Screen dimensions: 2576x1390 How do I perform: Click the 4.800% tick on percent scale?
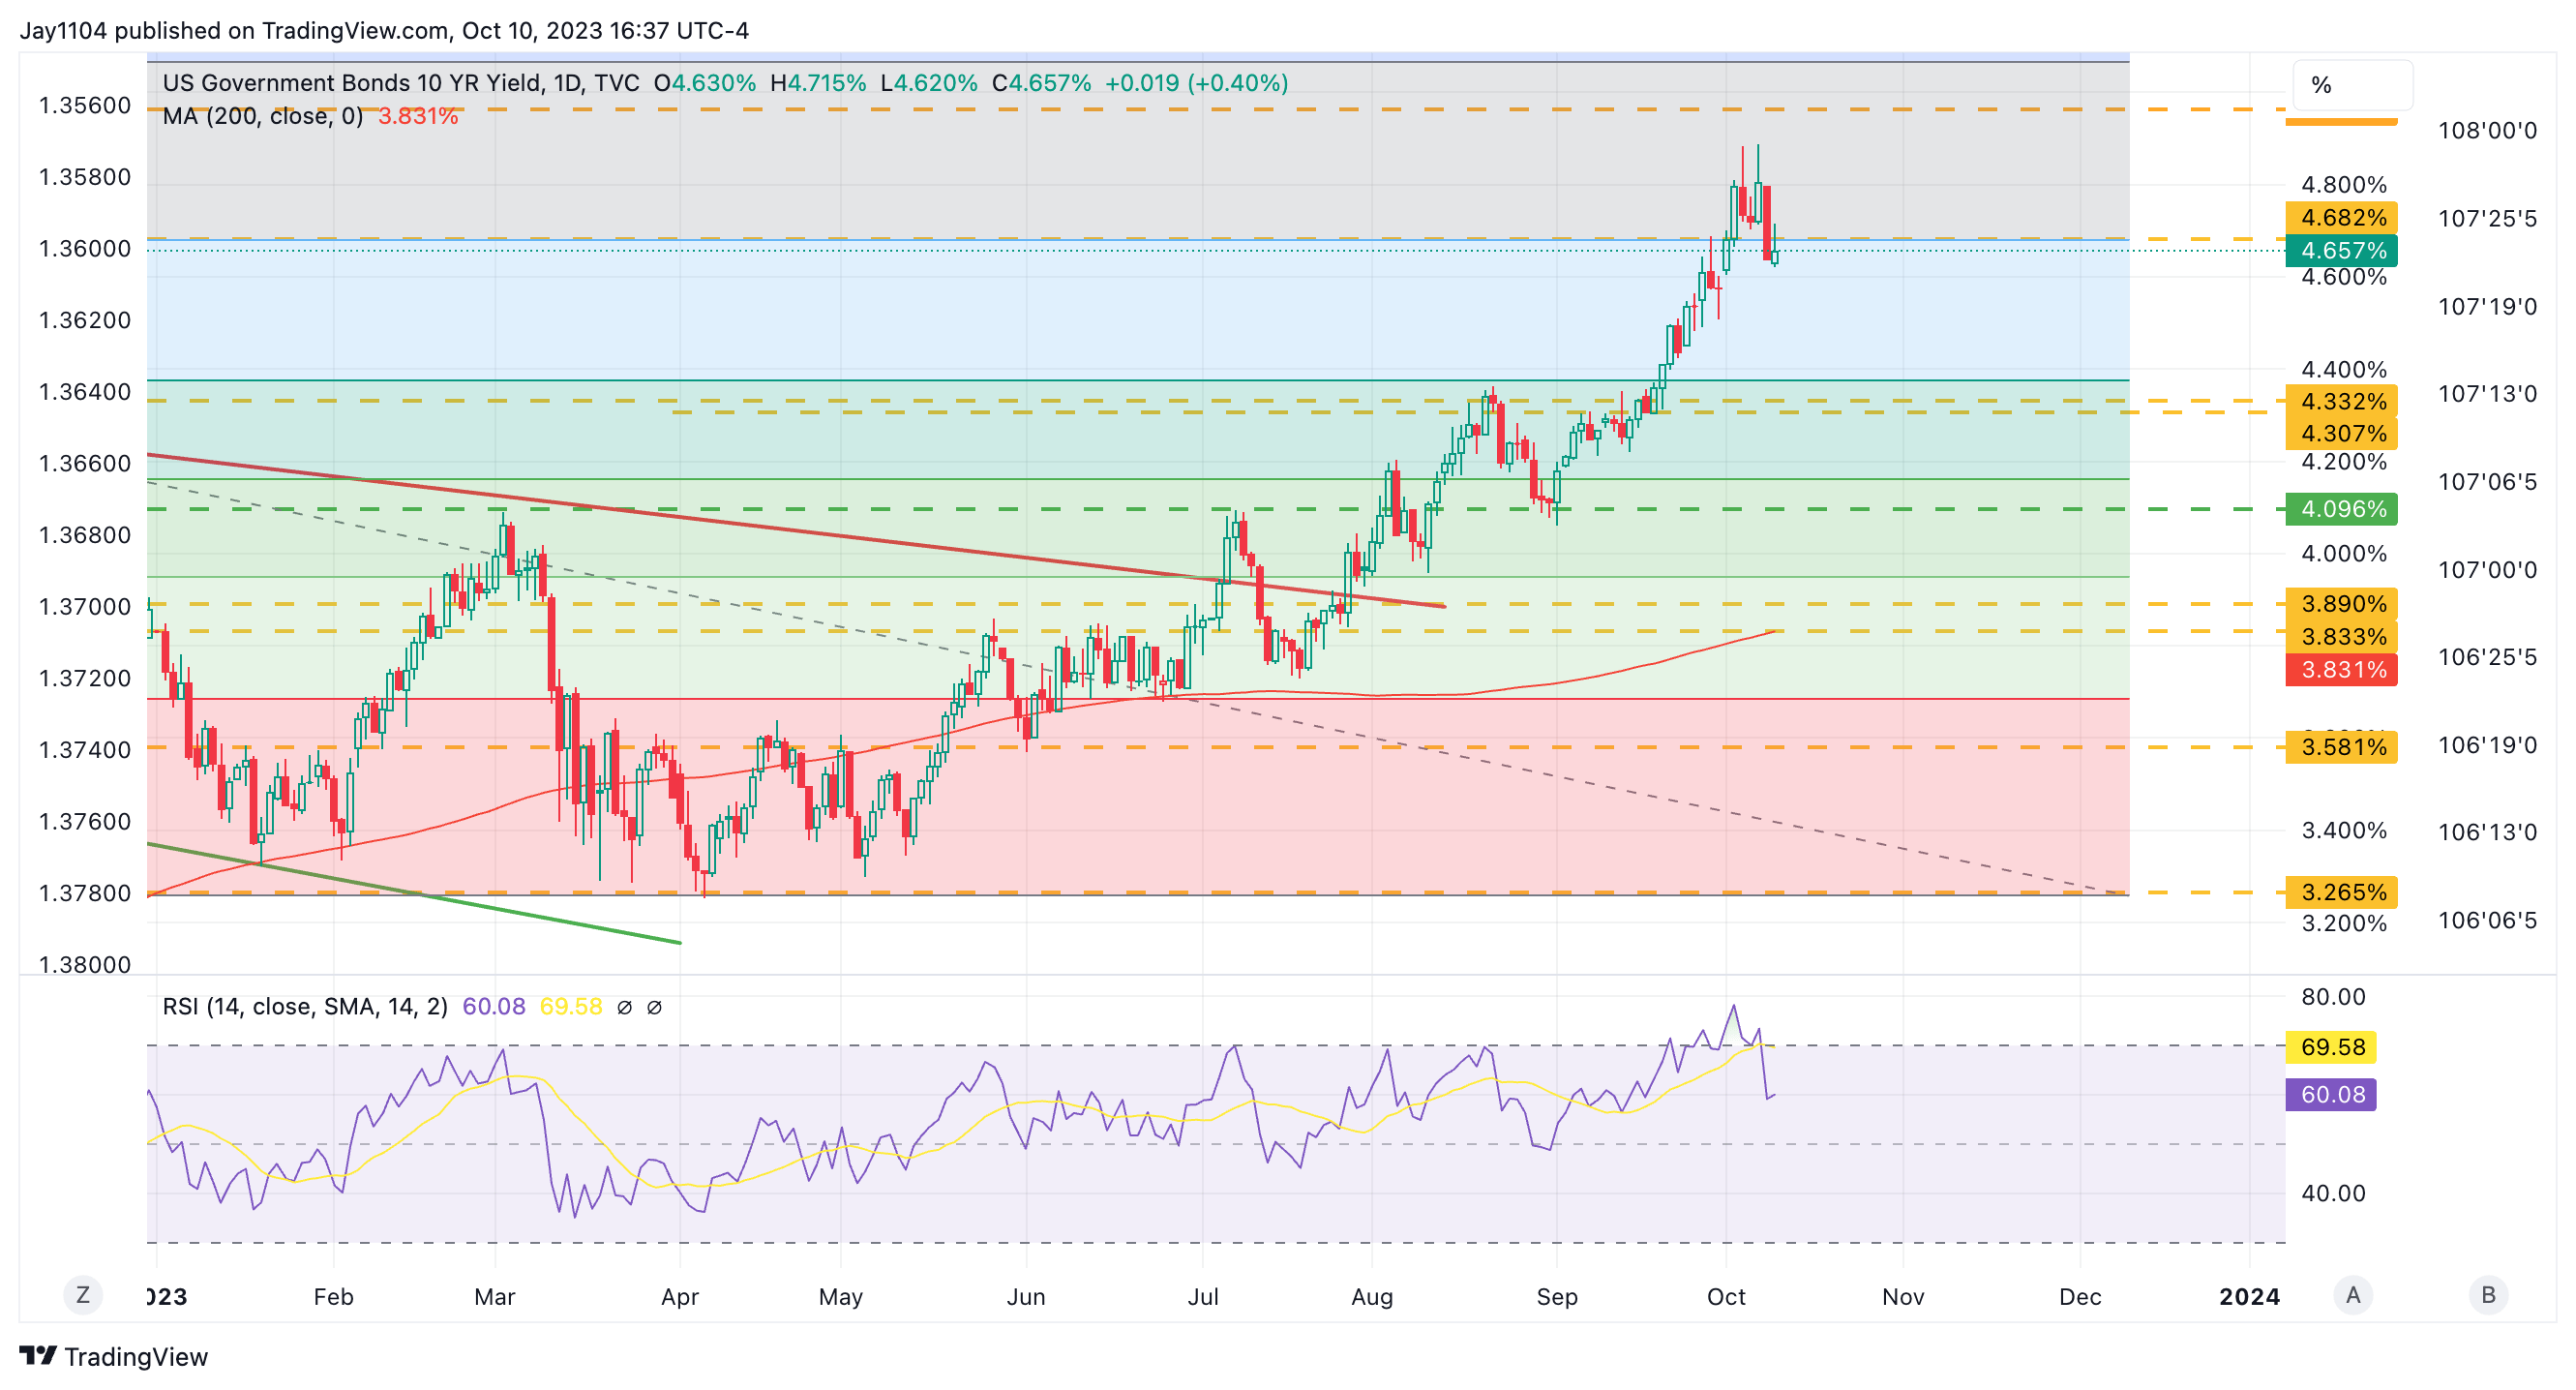(x=2344, y=185)
